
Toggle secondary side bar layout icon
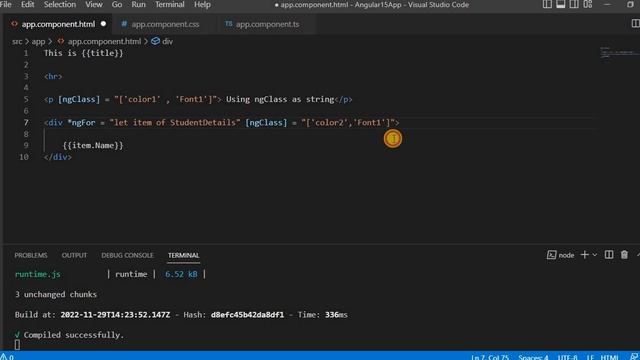pyautogui.click(x=574, y=4)
